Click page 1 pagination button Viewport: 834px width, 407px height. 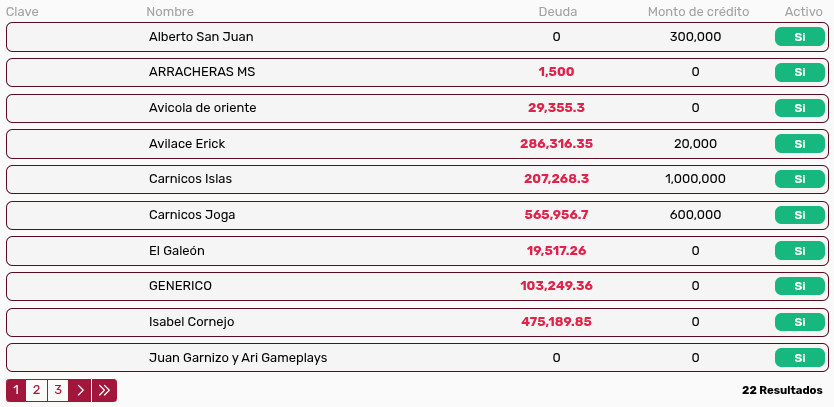[x=16, y=390]
